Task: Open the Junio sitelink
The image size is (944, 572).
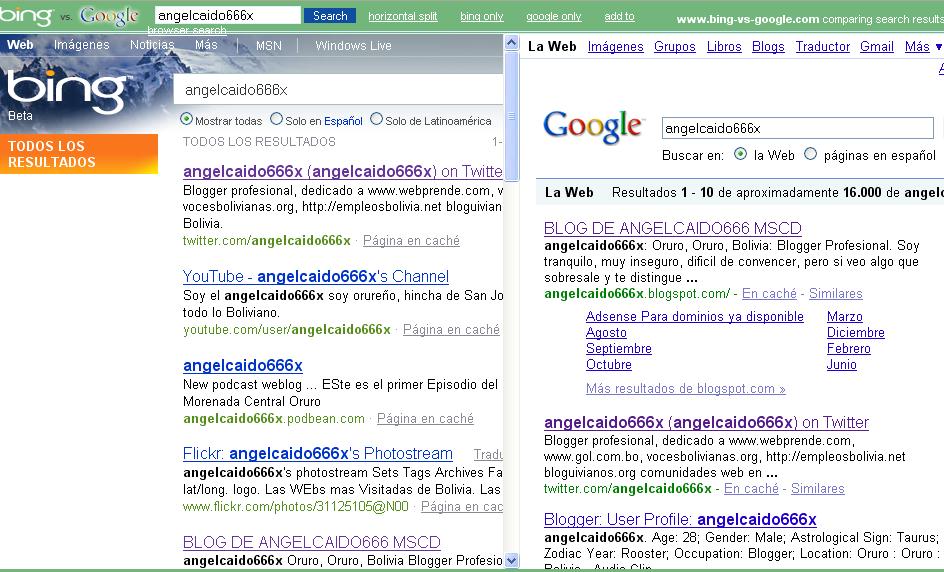Action: coord(842,364)
